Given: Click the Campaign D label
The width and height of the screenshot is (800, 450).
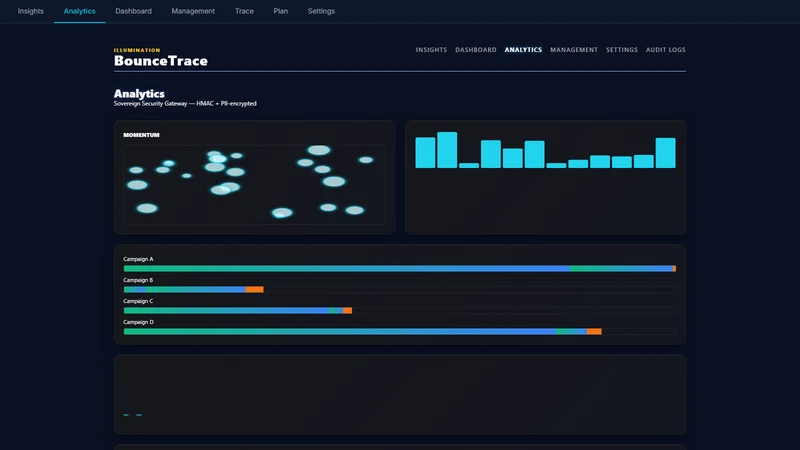Looking at the screenshot, I should click(x=138, y=322).
